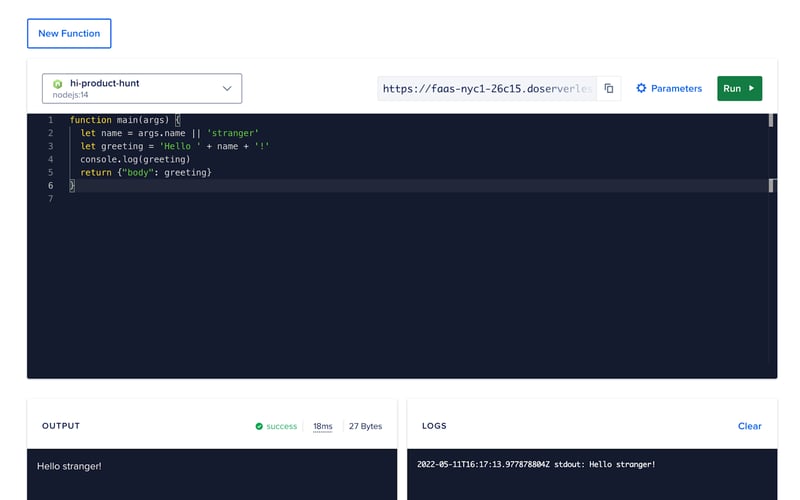Image resolution: width=800 pixels, height=500 pixels.
Task: Select the function URL field
Action: point(487,88)
